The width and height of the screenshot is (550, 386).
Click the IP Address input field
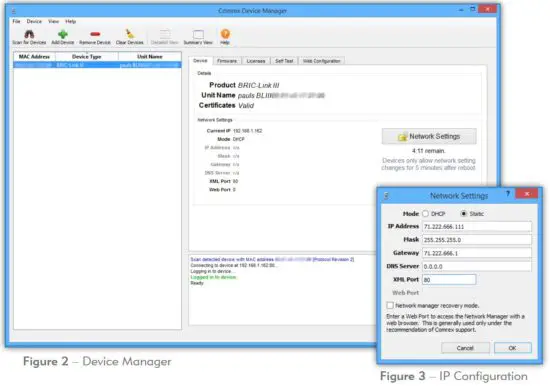click(x=477, y=227)
